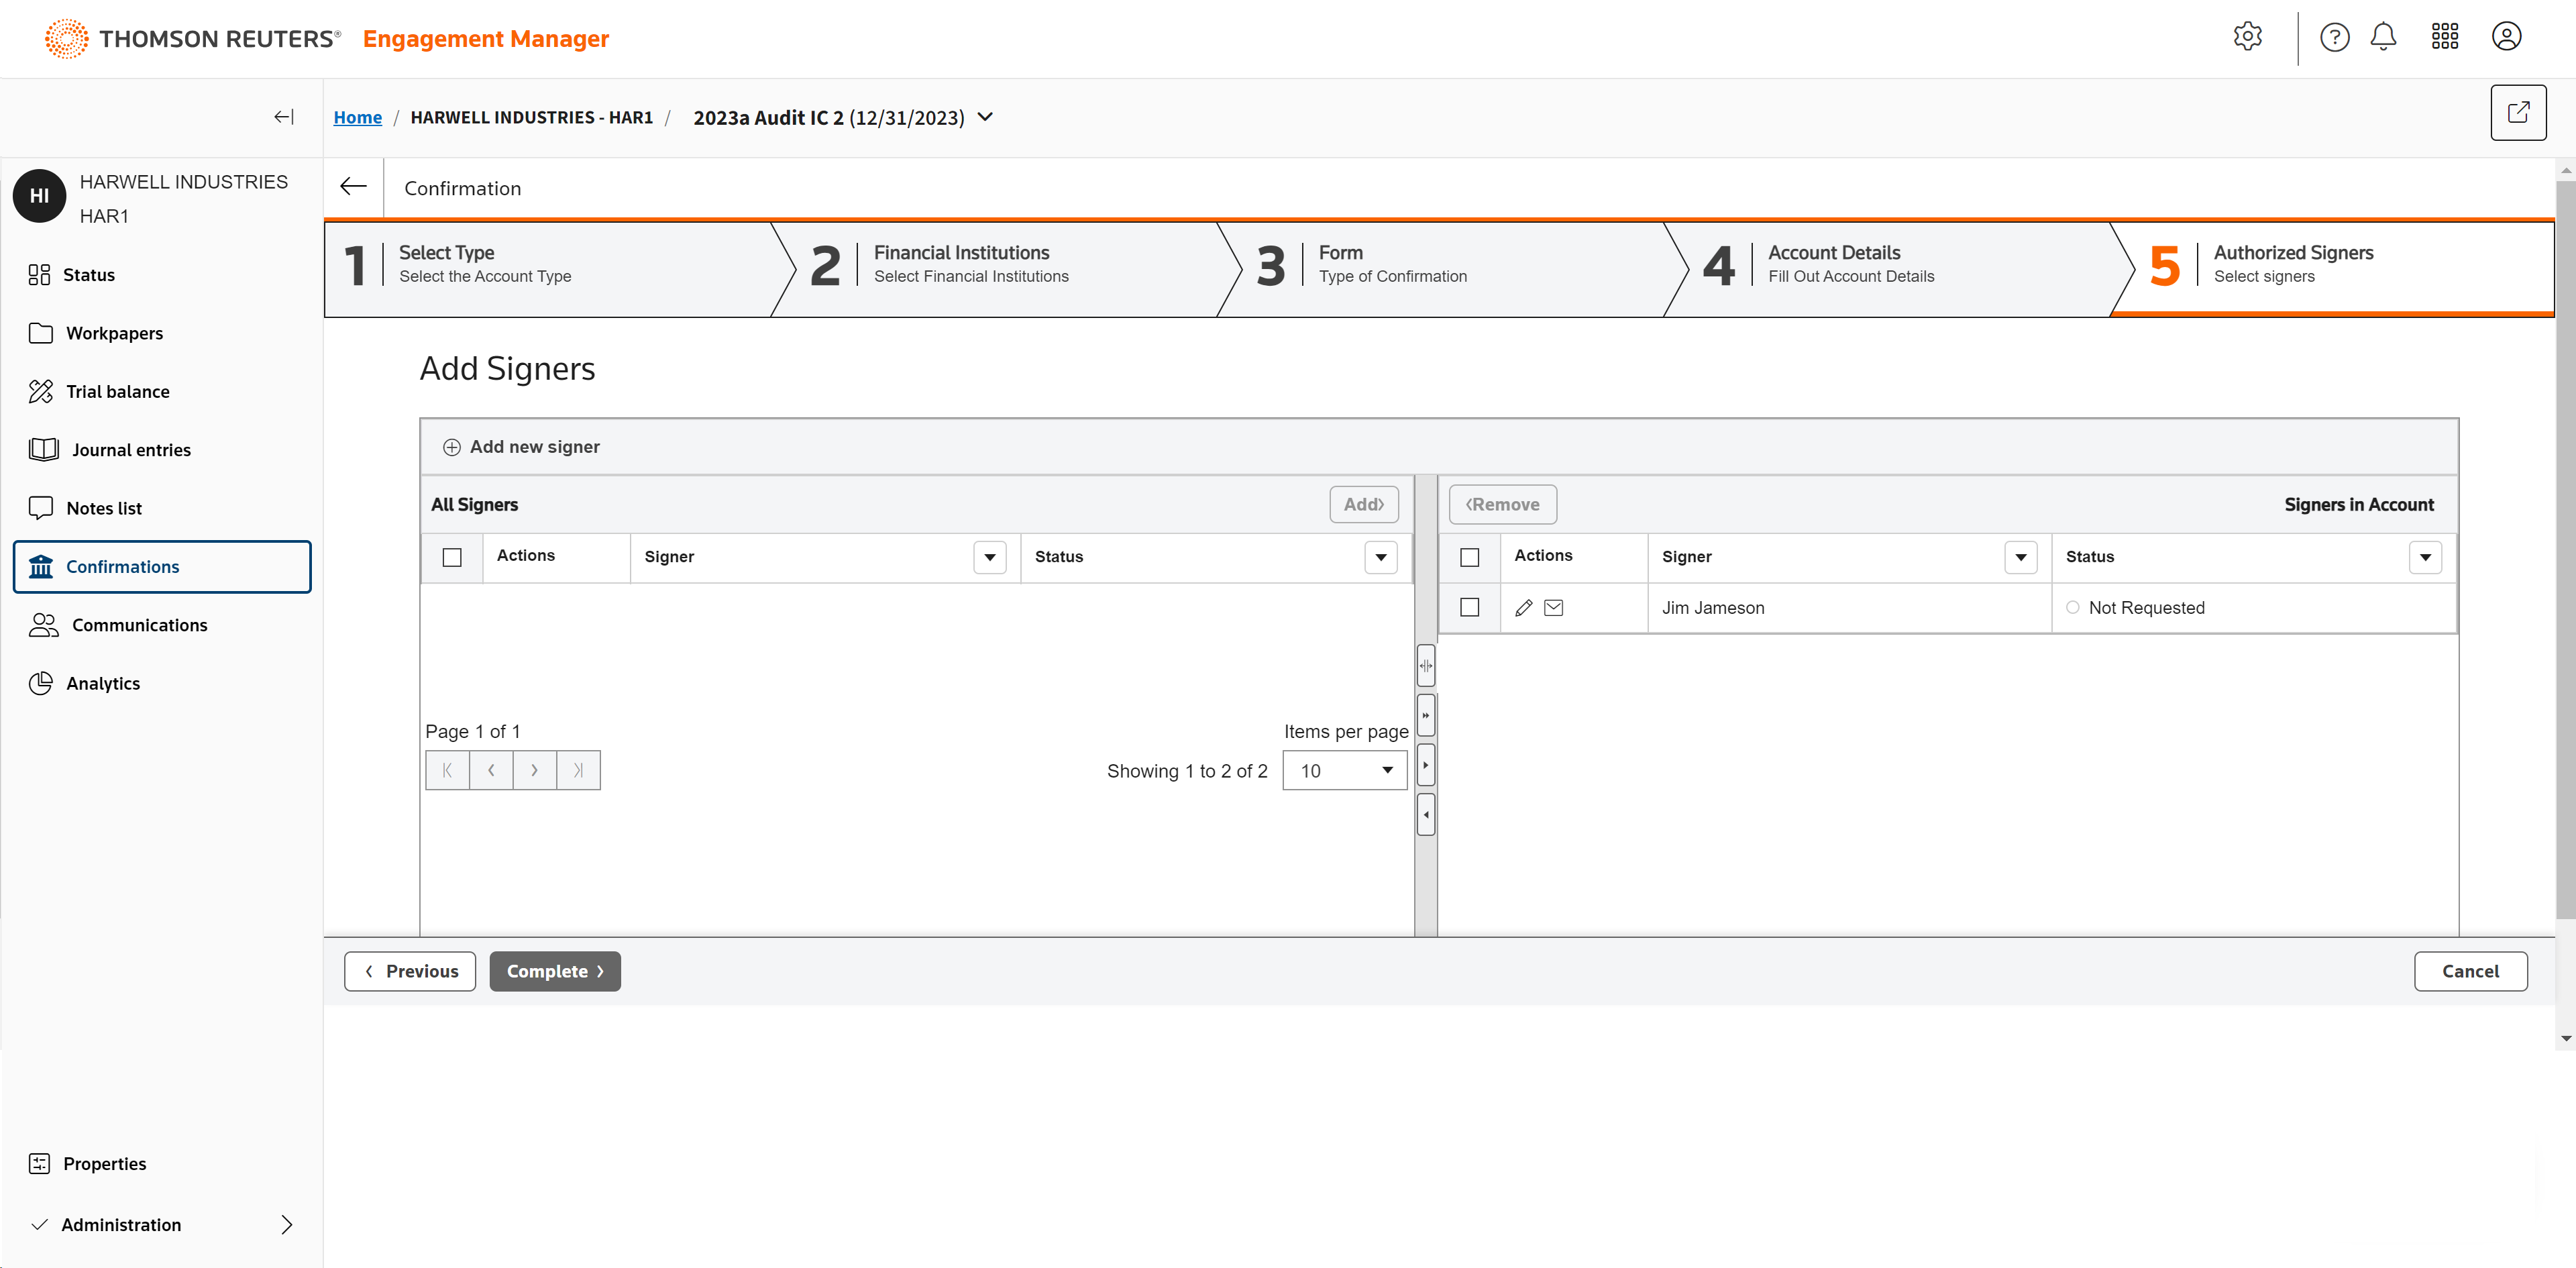The height and width of the screenshot is (1268, 2576).
Task: Open the Items per page dropdown
Action: 1344,771
